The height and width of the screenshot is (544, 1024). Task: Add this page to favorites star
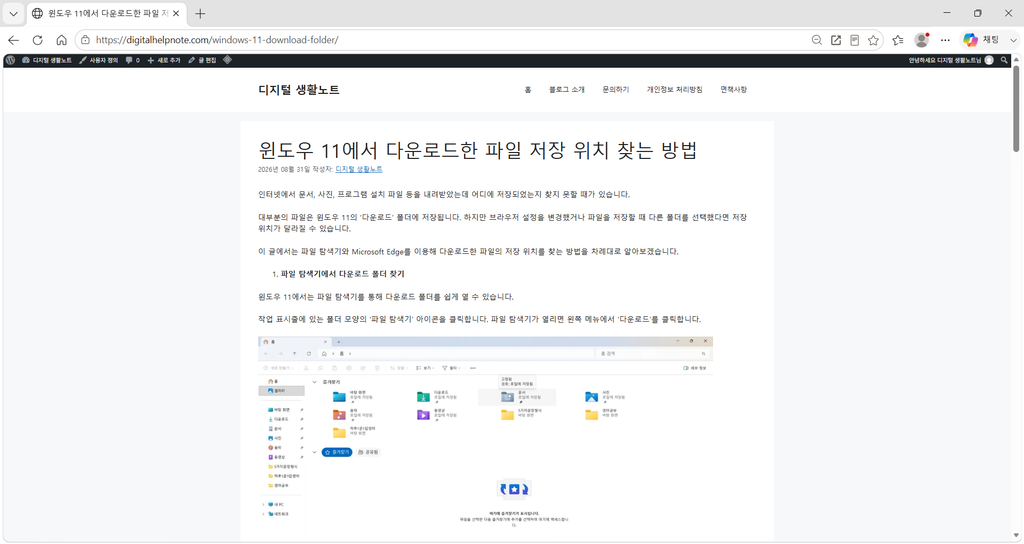[873, 40]
